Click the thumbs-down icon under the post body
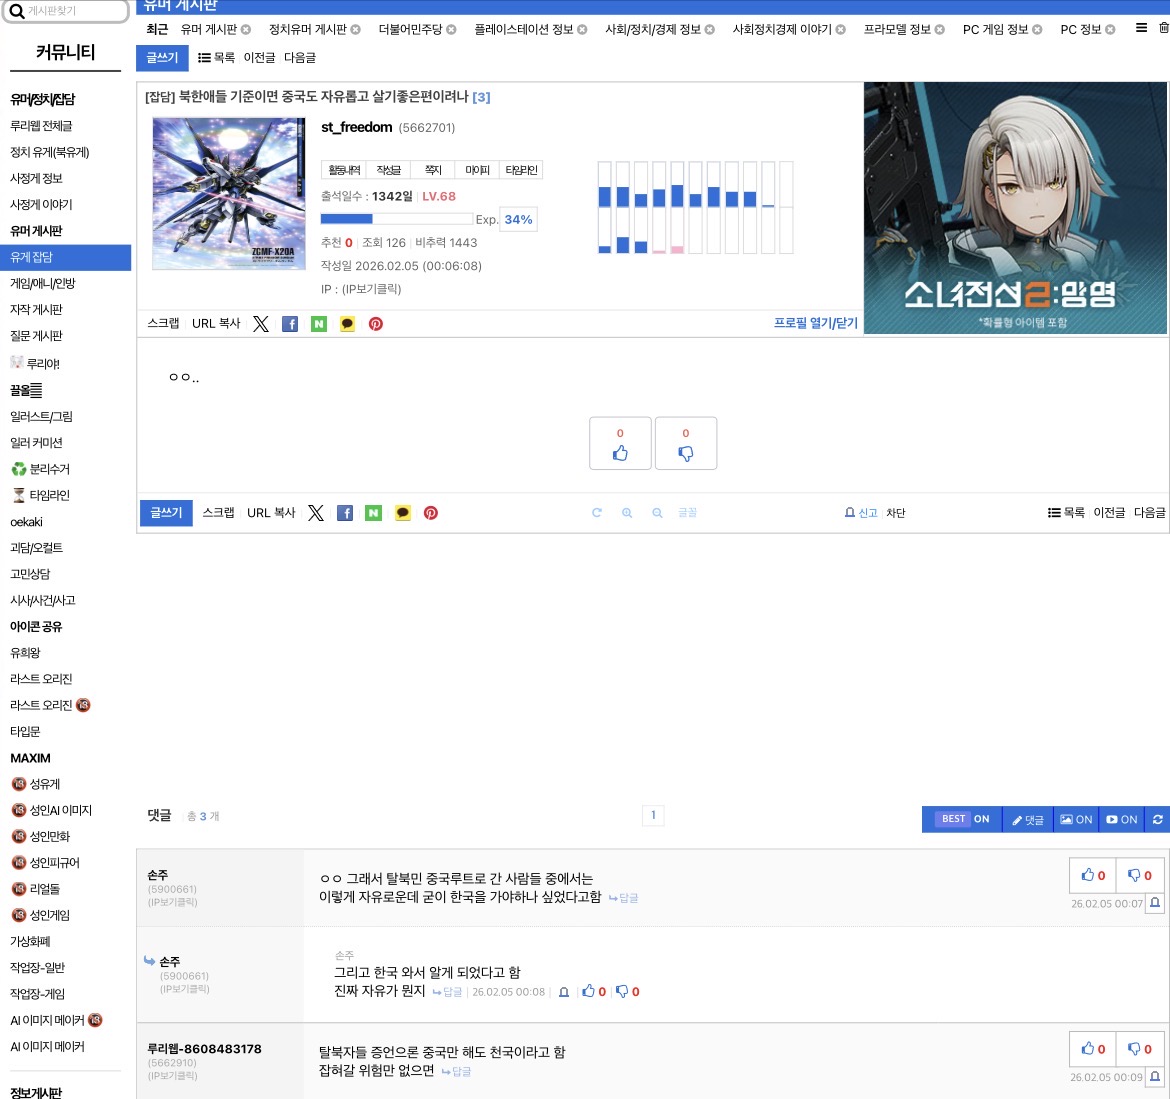 point(685,453)
